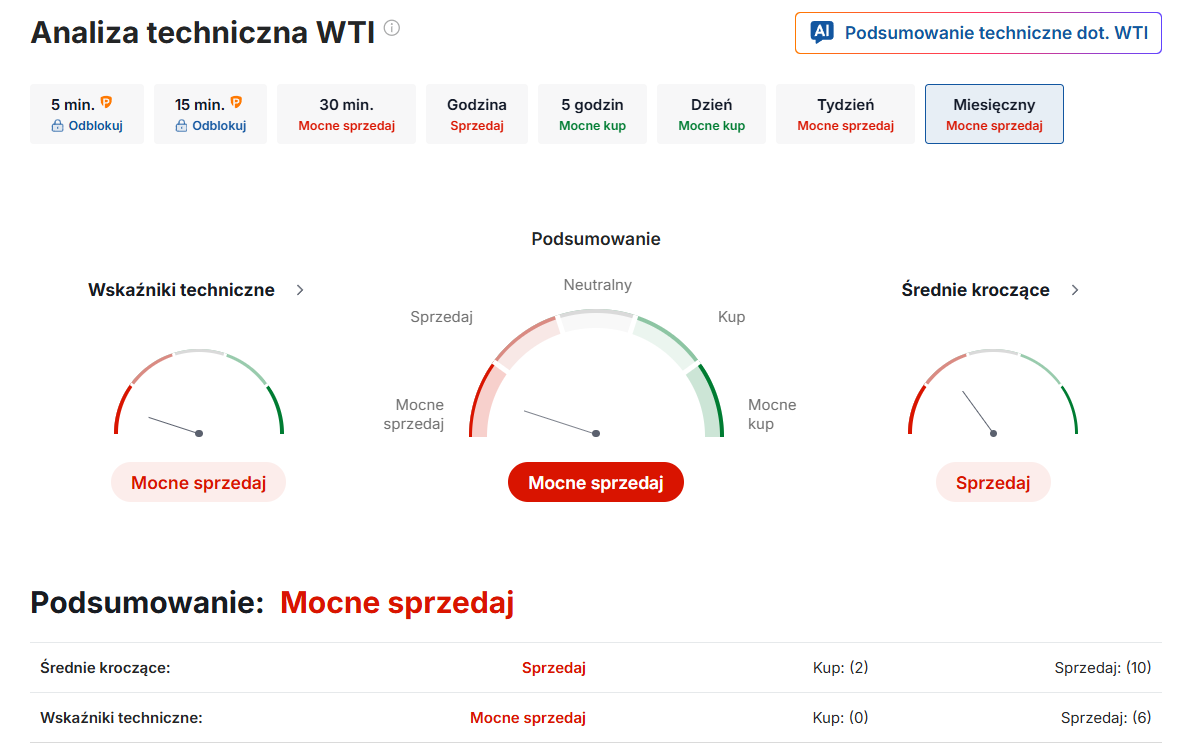Viewport: 1193px width, 755px height.
Task: Open the Dzień timeframe tab
Action: point(711,114)
